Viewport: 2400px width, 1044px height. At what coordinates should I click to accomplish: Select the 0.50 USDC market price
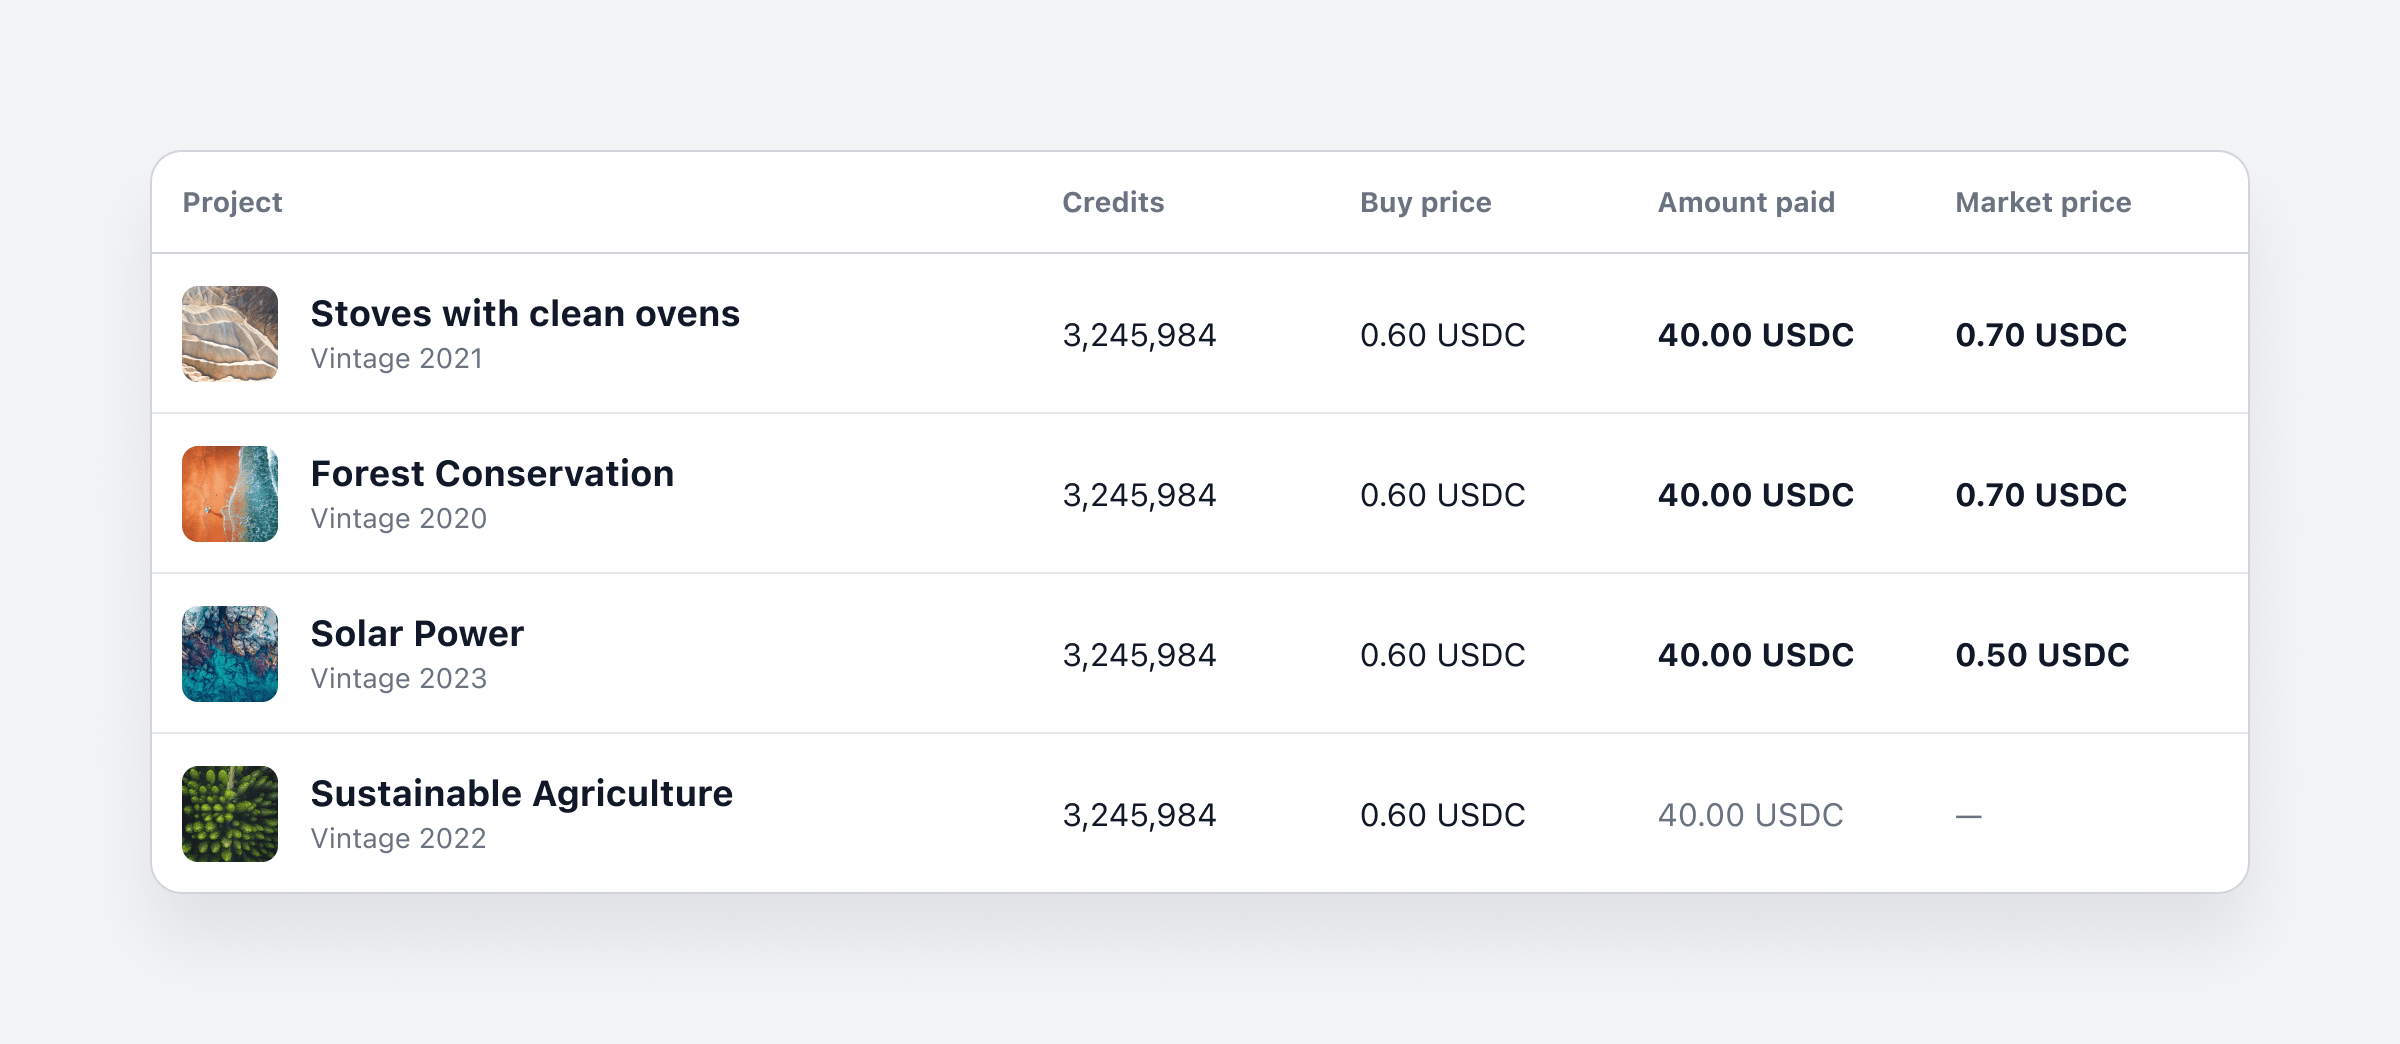click(2042, 655)
